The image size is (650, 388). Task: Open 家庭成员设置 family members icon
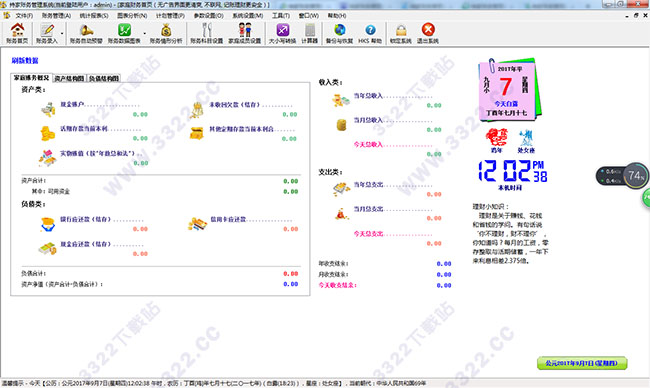pyautogui.click(x=245, y=33)
